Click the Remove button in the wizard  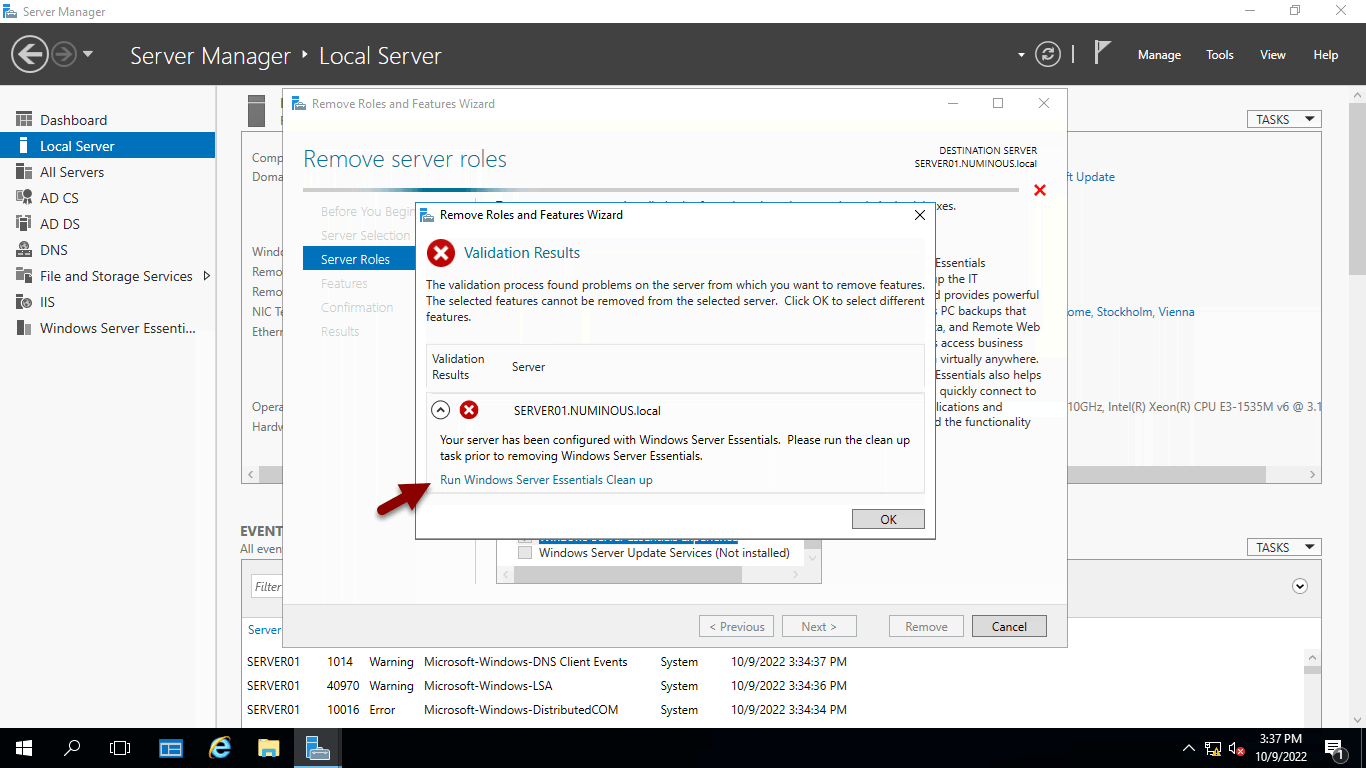click(x=926, y=627)
